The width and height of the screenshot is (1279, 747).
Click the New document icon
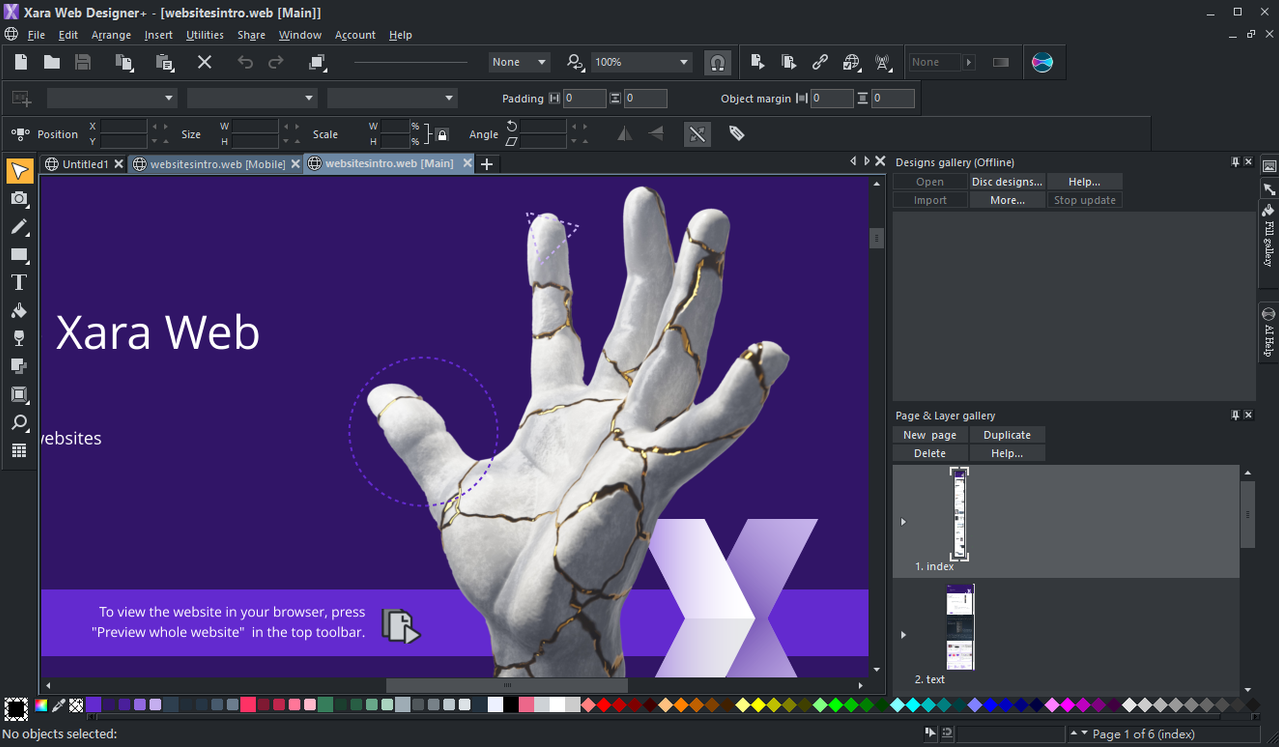point(21,62)
